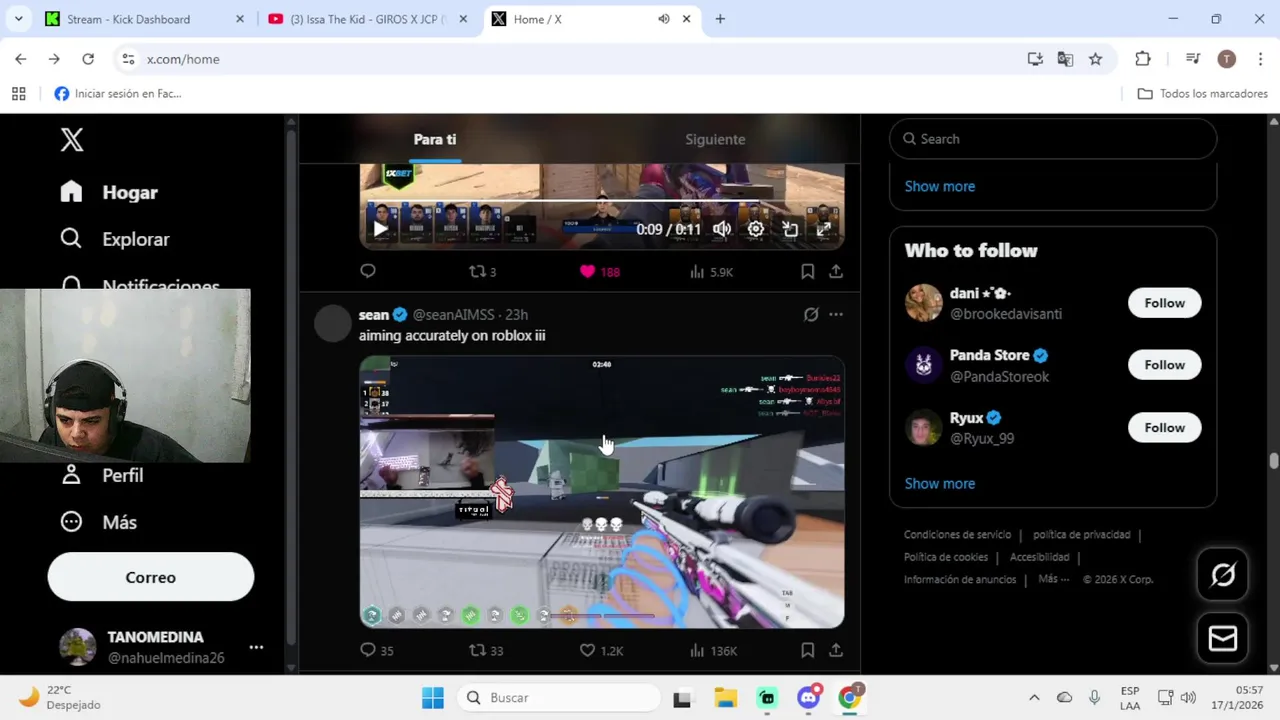Switch to Siguiente tab
The image size is (1280, 720).
pyautogui.click(x=715, y=139)
